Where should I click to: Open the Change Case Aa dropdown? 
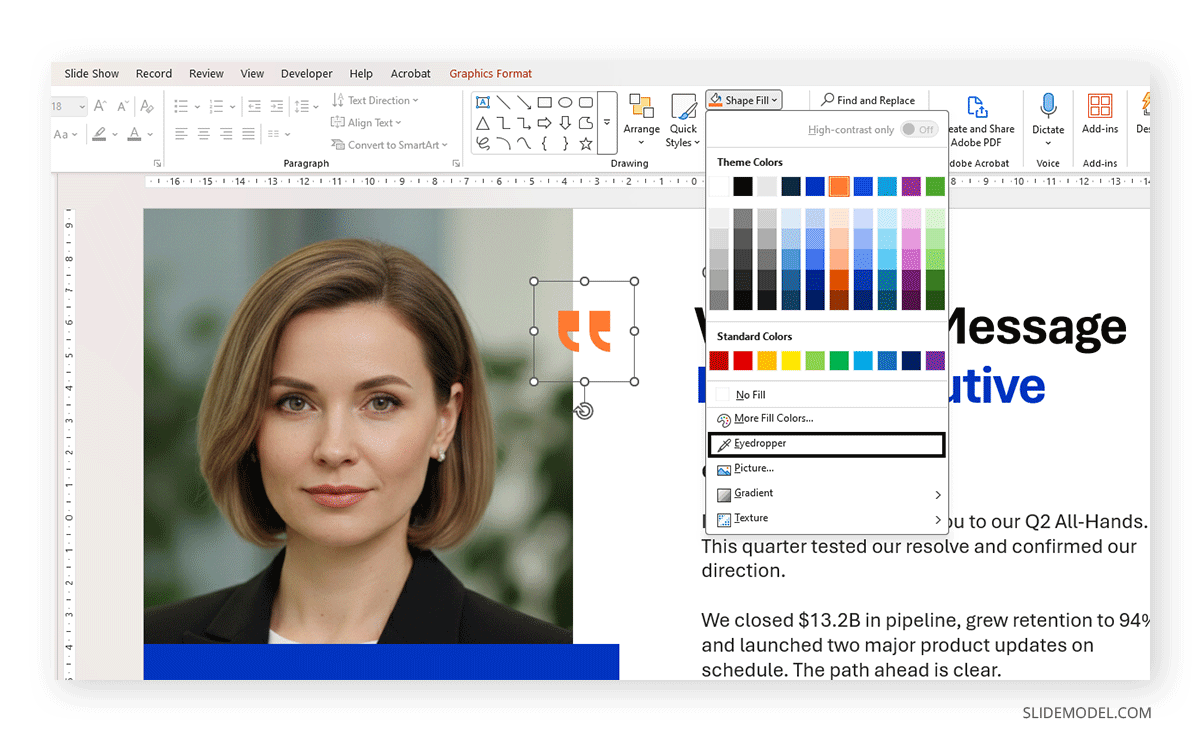pyautogui.click(x=66, y=134)
